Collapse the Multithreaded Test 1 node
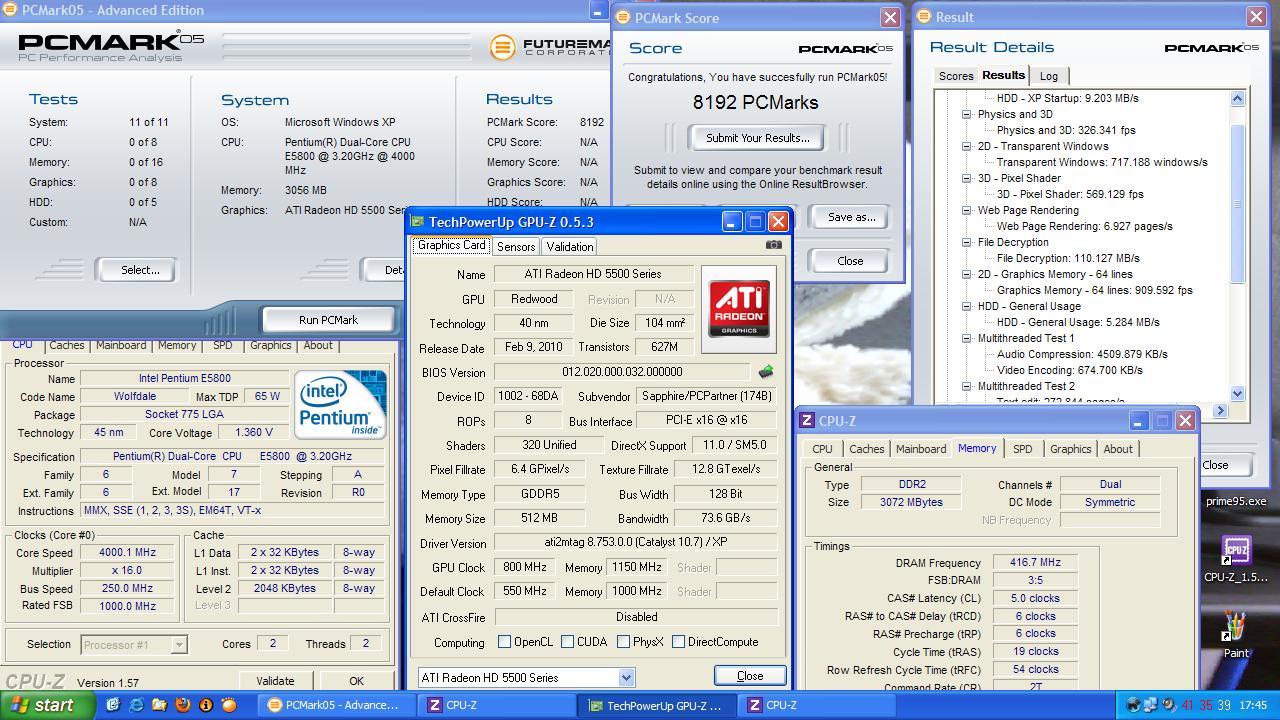The height and width of the screenshot is (720, 1280). (x=967, y=338)
